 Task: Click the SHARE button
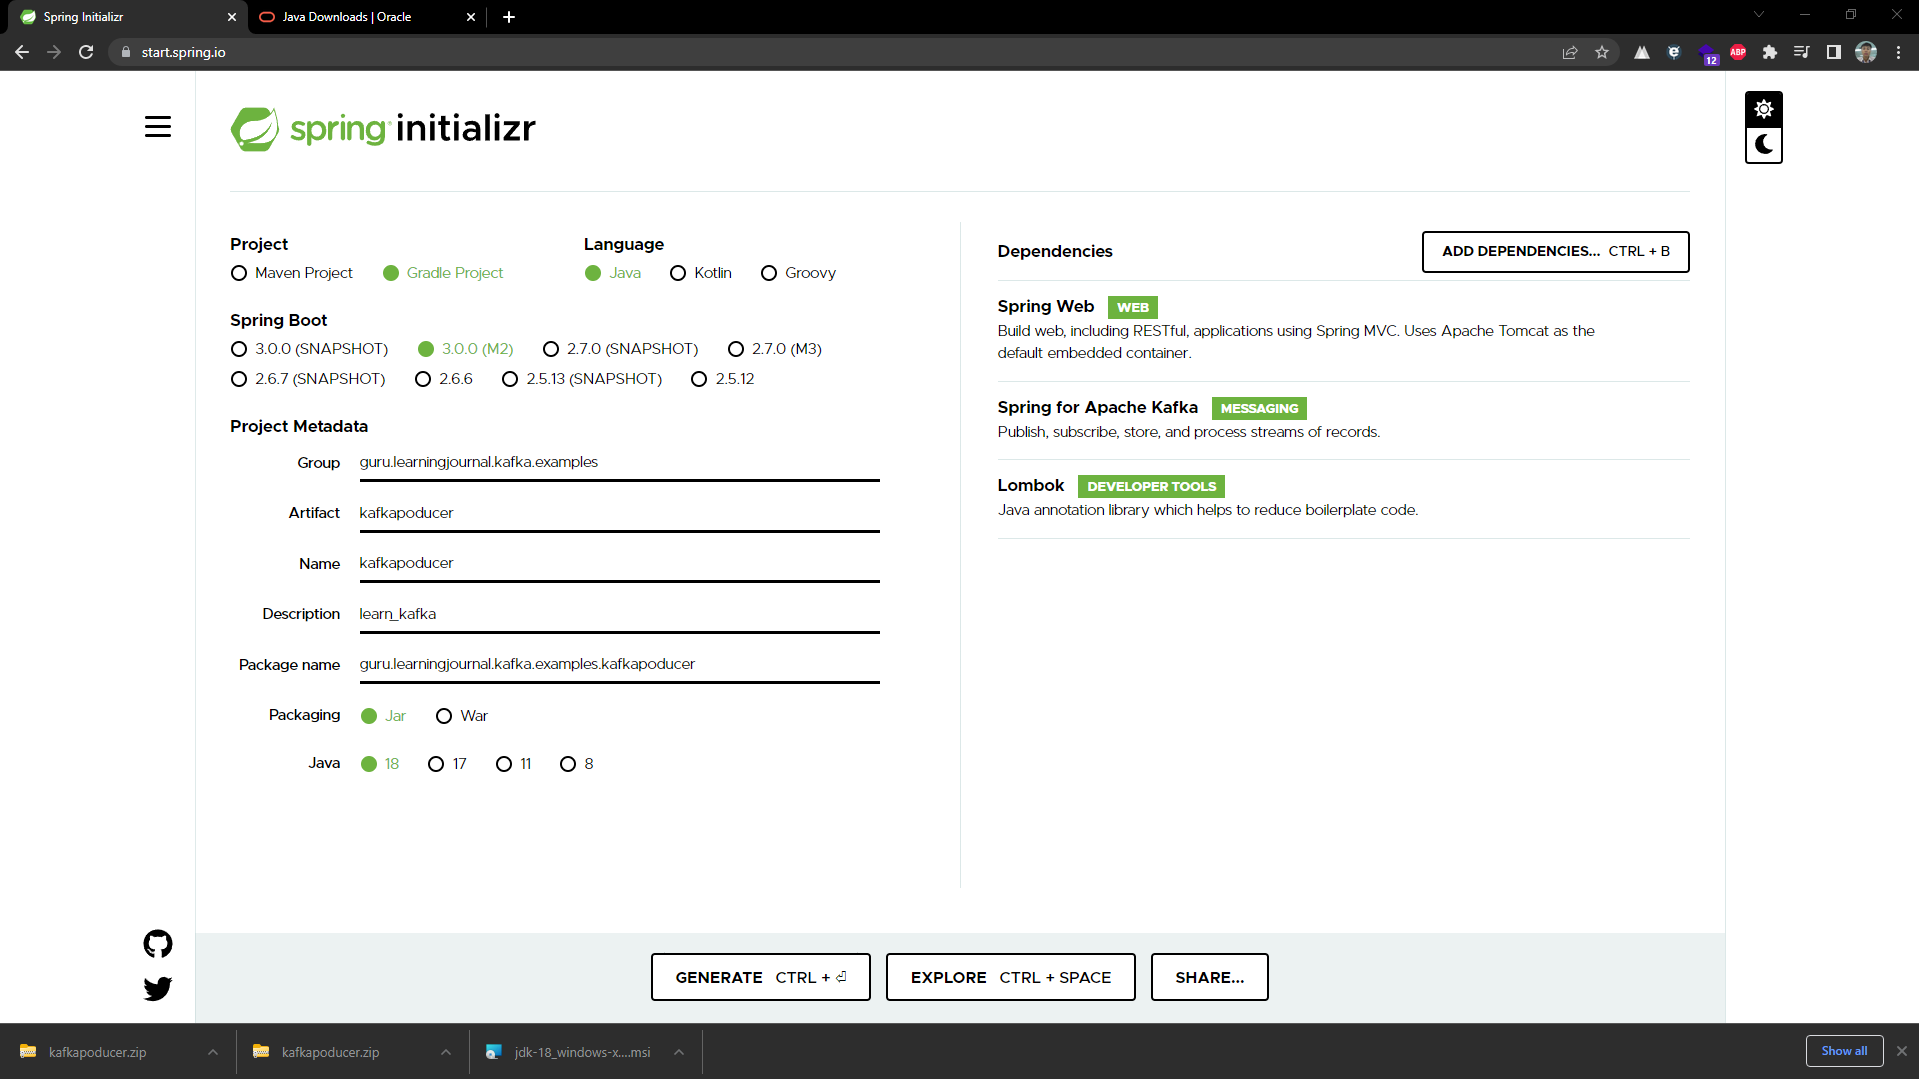point(1209,977)
